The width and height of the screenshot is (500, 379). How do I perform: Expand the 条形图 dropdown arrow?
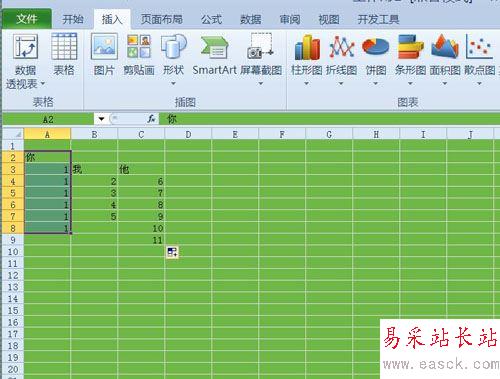click(410, 83)
